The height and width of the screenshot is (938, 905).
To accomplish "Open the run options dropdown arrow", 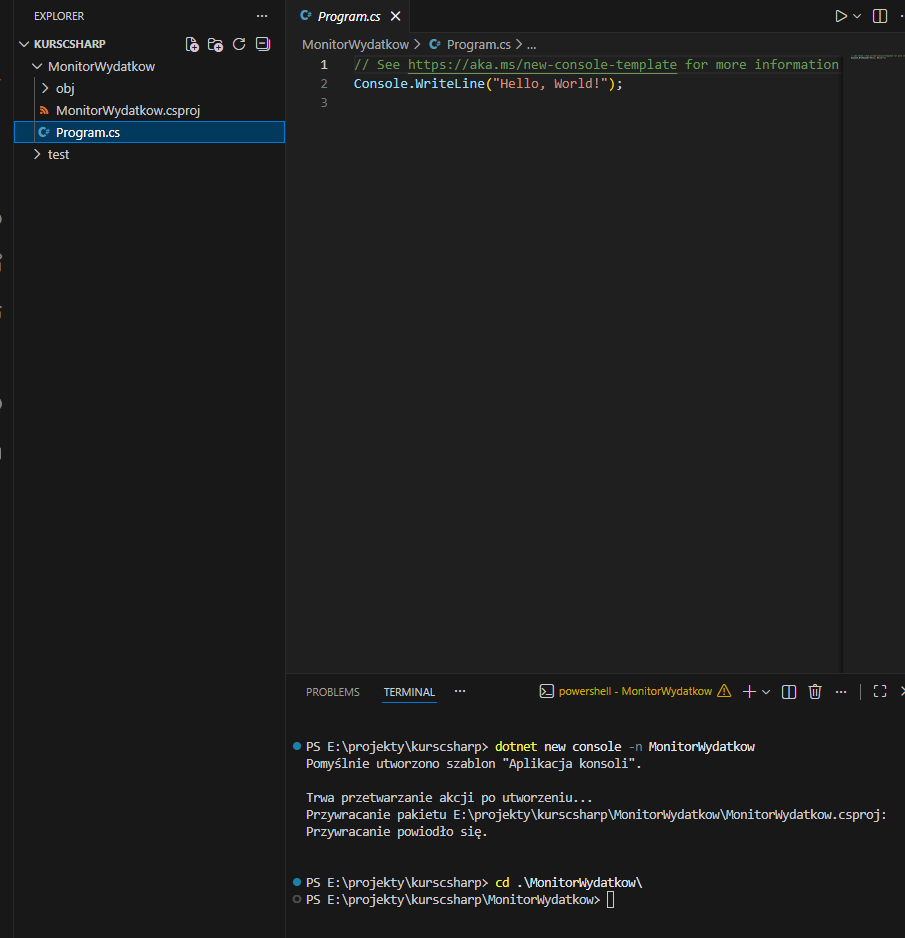I will (857, 16).
